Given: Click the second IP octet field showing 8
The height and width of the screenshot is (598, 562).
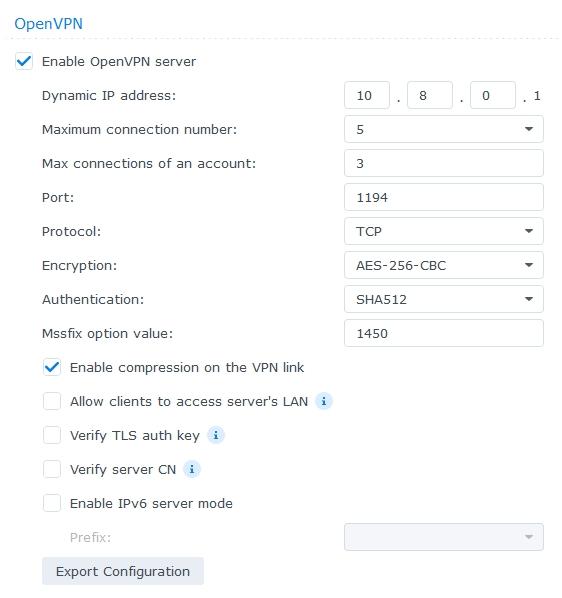Looking at the screenshot, I should pyautogui.click(x=430, y=95).
